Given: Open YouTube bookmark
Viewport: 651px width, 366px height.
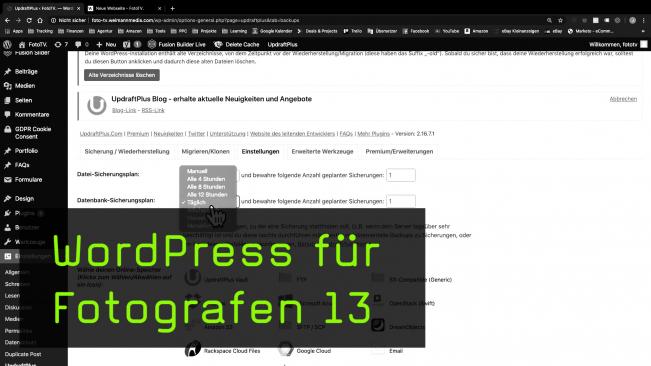Looking at the screenshot, I should 447,31.
